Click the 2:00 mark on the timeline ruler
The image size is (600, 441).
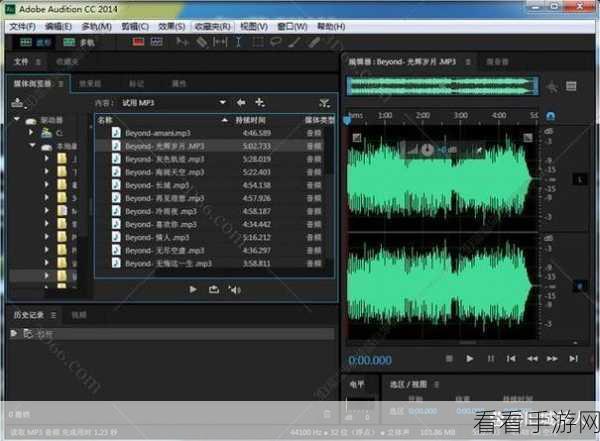tap(422, 115)
